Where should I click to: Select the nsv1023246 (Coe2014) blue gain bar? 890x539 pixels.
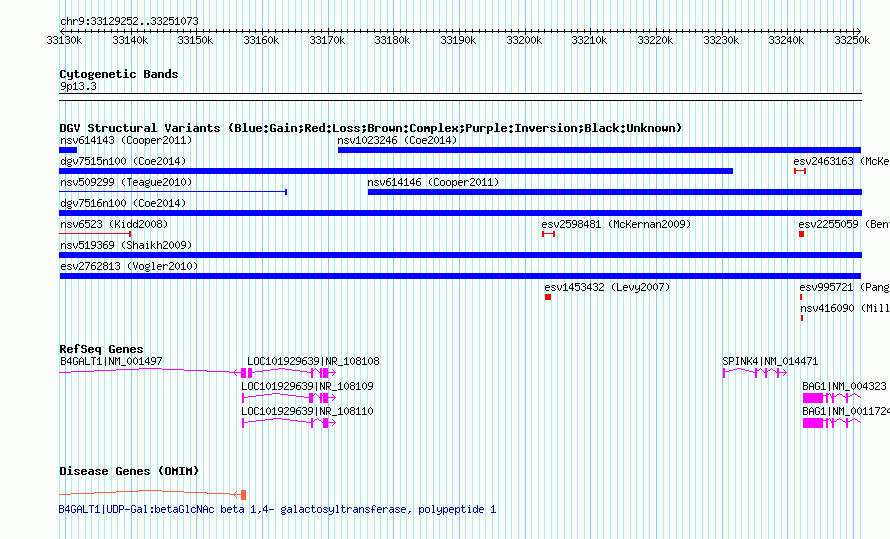tap(599, 150)
